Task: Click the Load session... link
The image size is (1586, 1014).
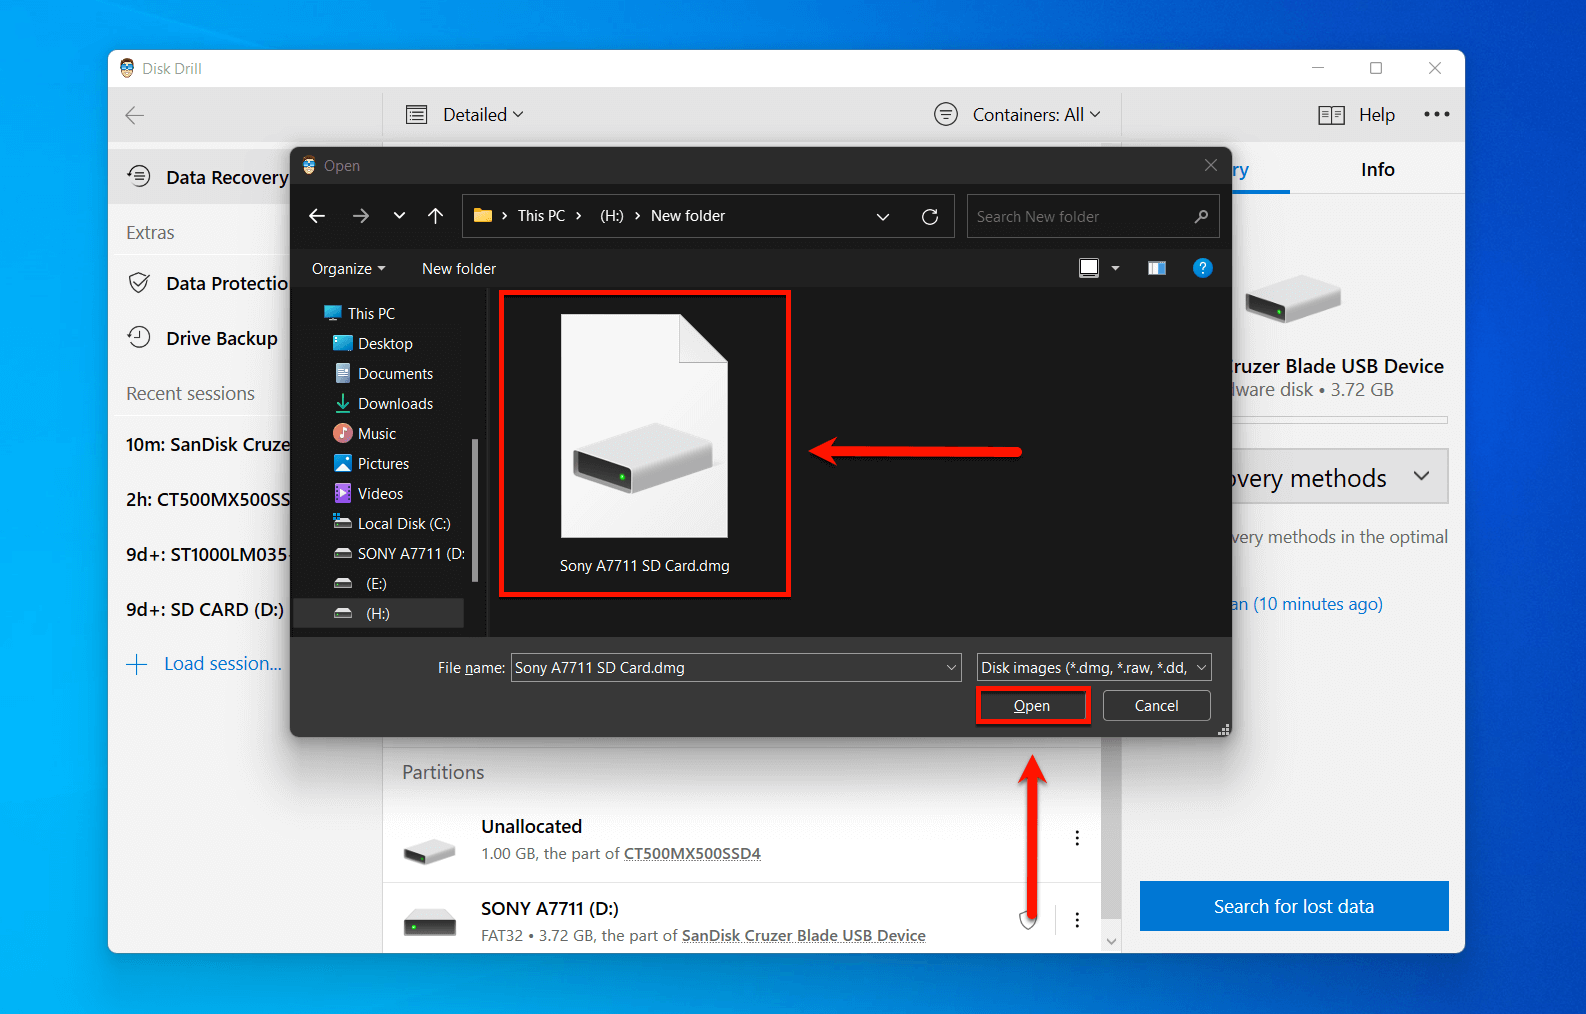Action: pos(204,664)
